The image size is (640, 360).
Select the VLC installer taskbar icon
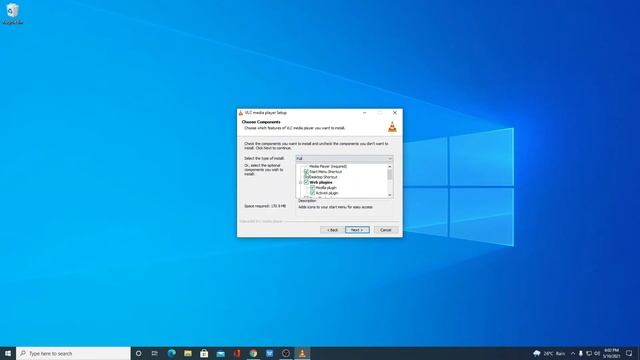coord(302,353)
